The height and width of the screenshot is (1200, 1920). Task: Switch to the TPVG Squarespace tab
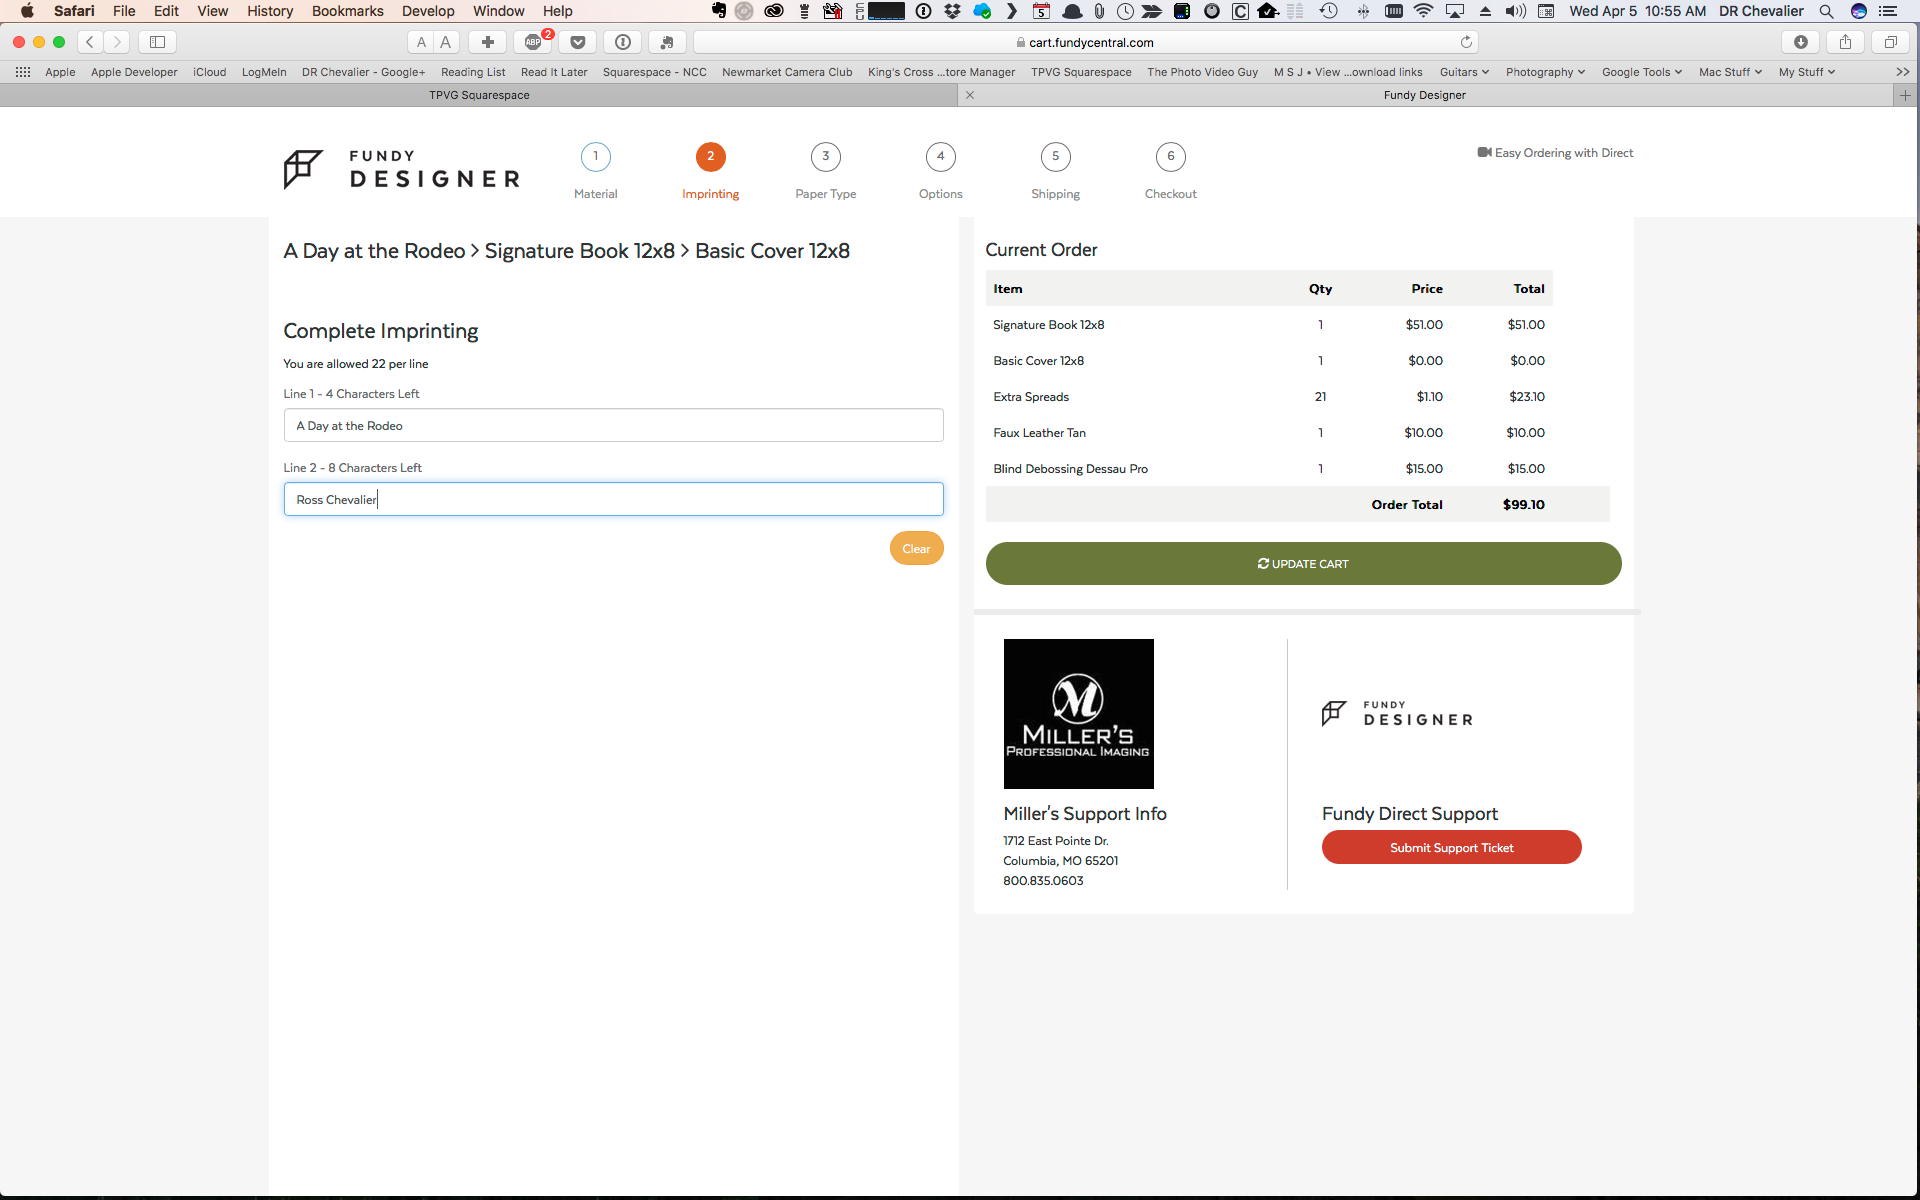click(x=479, y=95)
